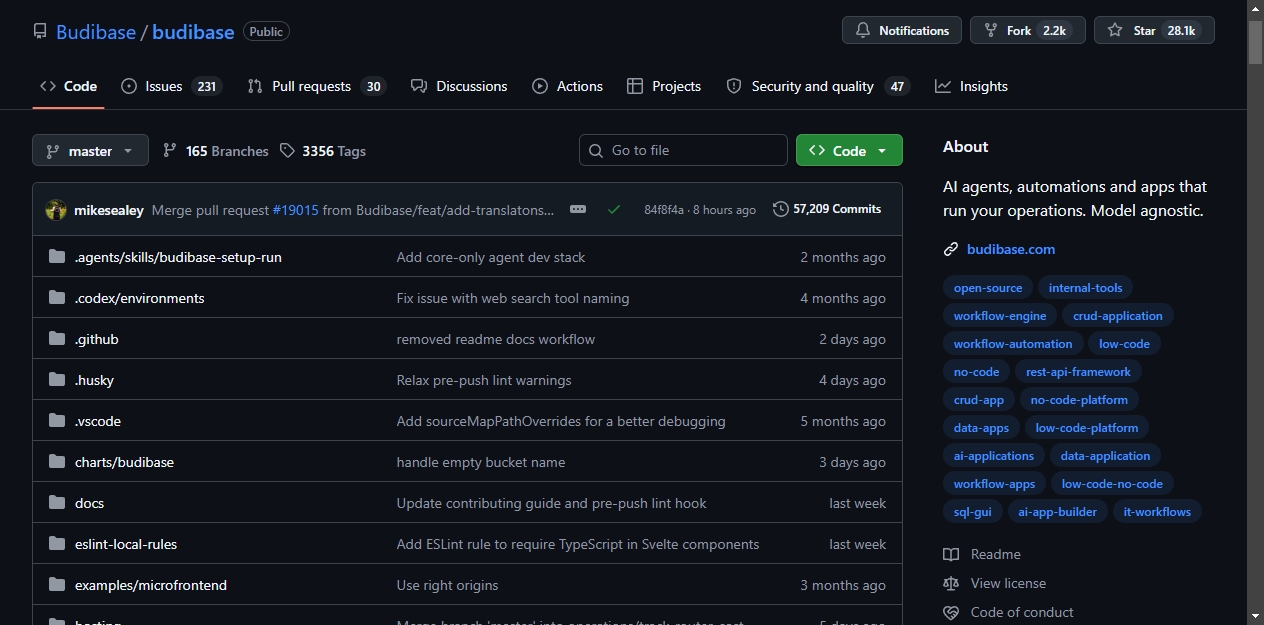
Task: Click the repository icon beside Budibase
Action: point(40,31)
